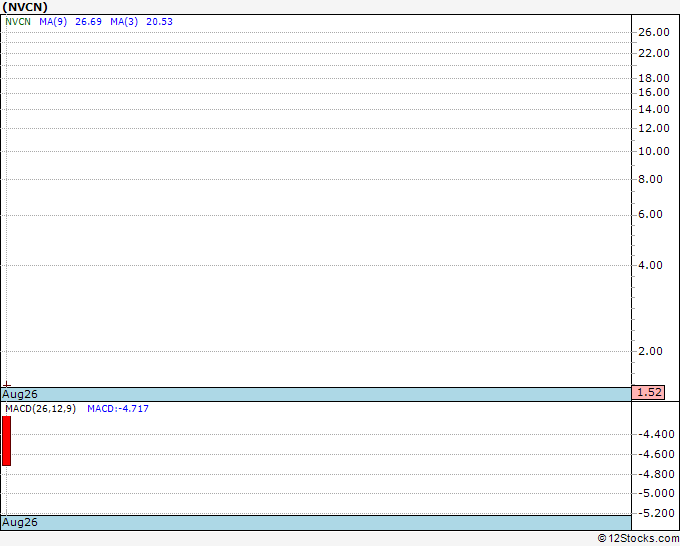The image size is (680, 546).
Task: Click the 6.00 price axis label
Action: point(651,214)
